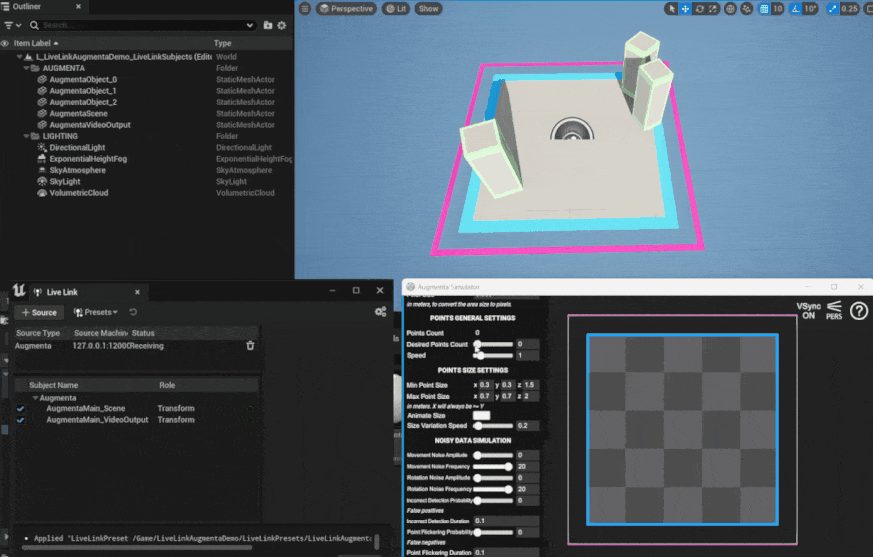This screenshot has height=557, width=873.
Task: Collapse the LIGHTING folder in Outliner
Action: click(x=26, y=136)
